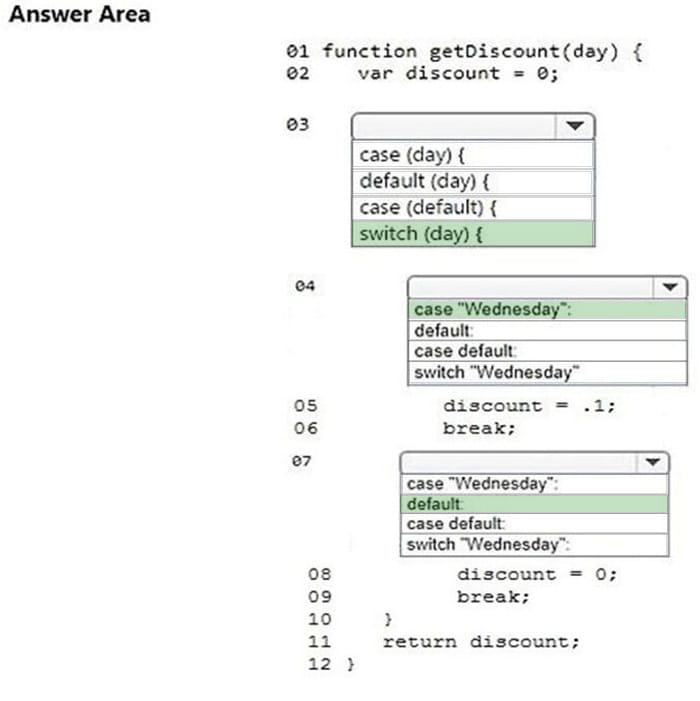Select 'case "Wednesday":' in line 04 list
Image resolution: width=700 pixels, height=701 pixels.
546,310
